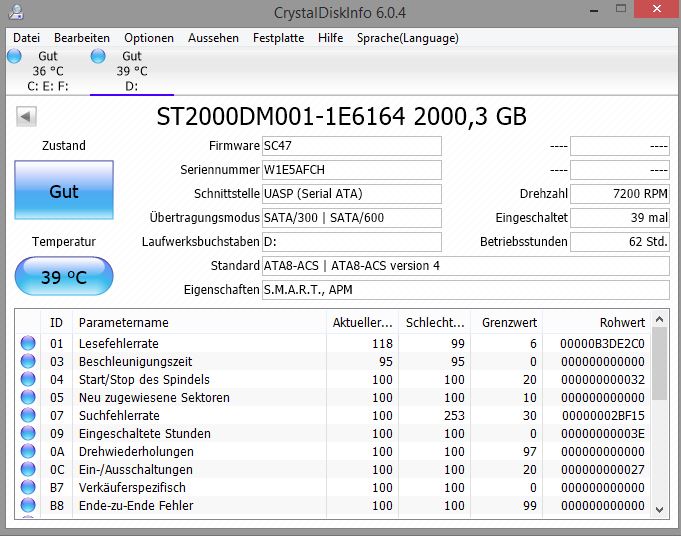
Task: Select the Lesefehlerrate parameter row
Action: 333,343
